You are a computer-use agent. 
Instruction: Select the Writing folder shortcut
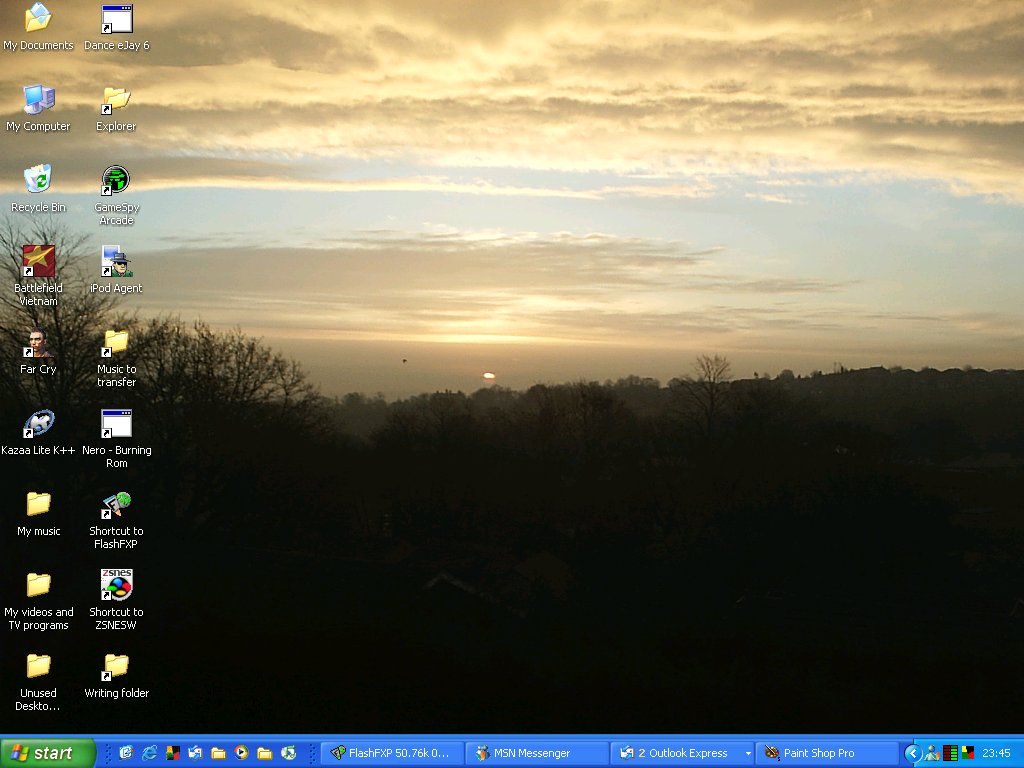coord(116,667)
